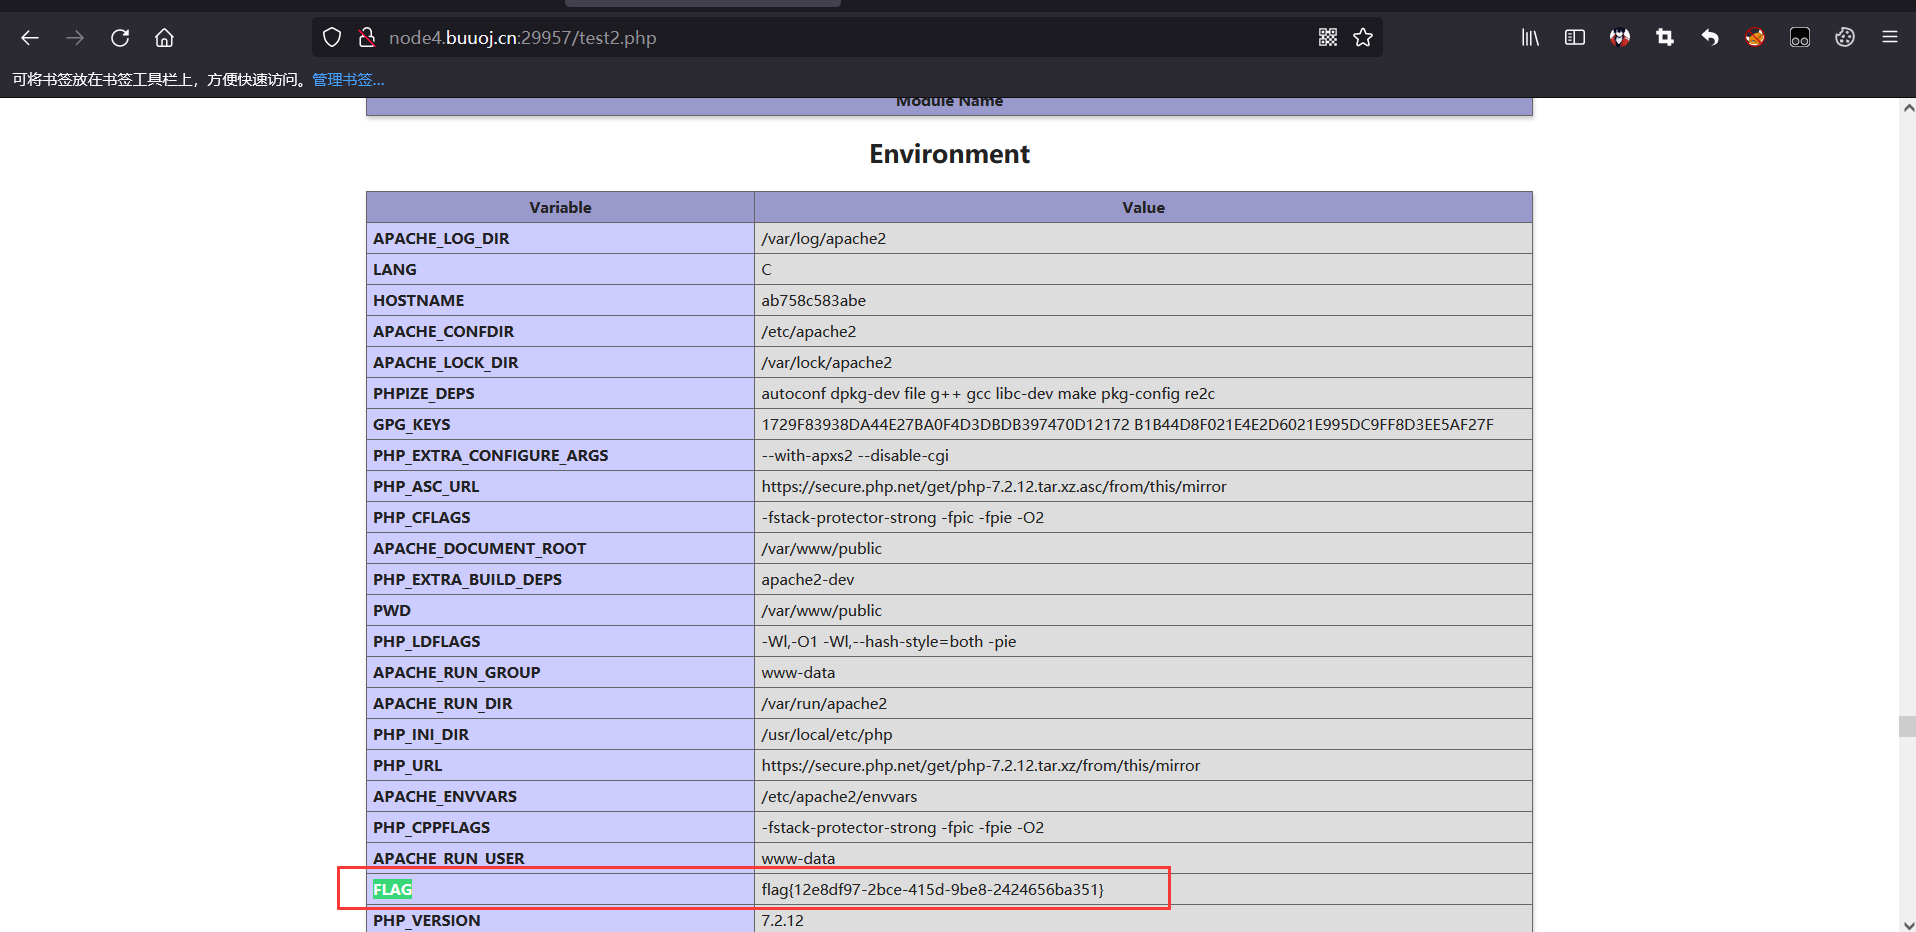1916x932 pixels.
Task: Open the Library bookmarks icon
Action: [x=1530, y=38]
